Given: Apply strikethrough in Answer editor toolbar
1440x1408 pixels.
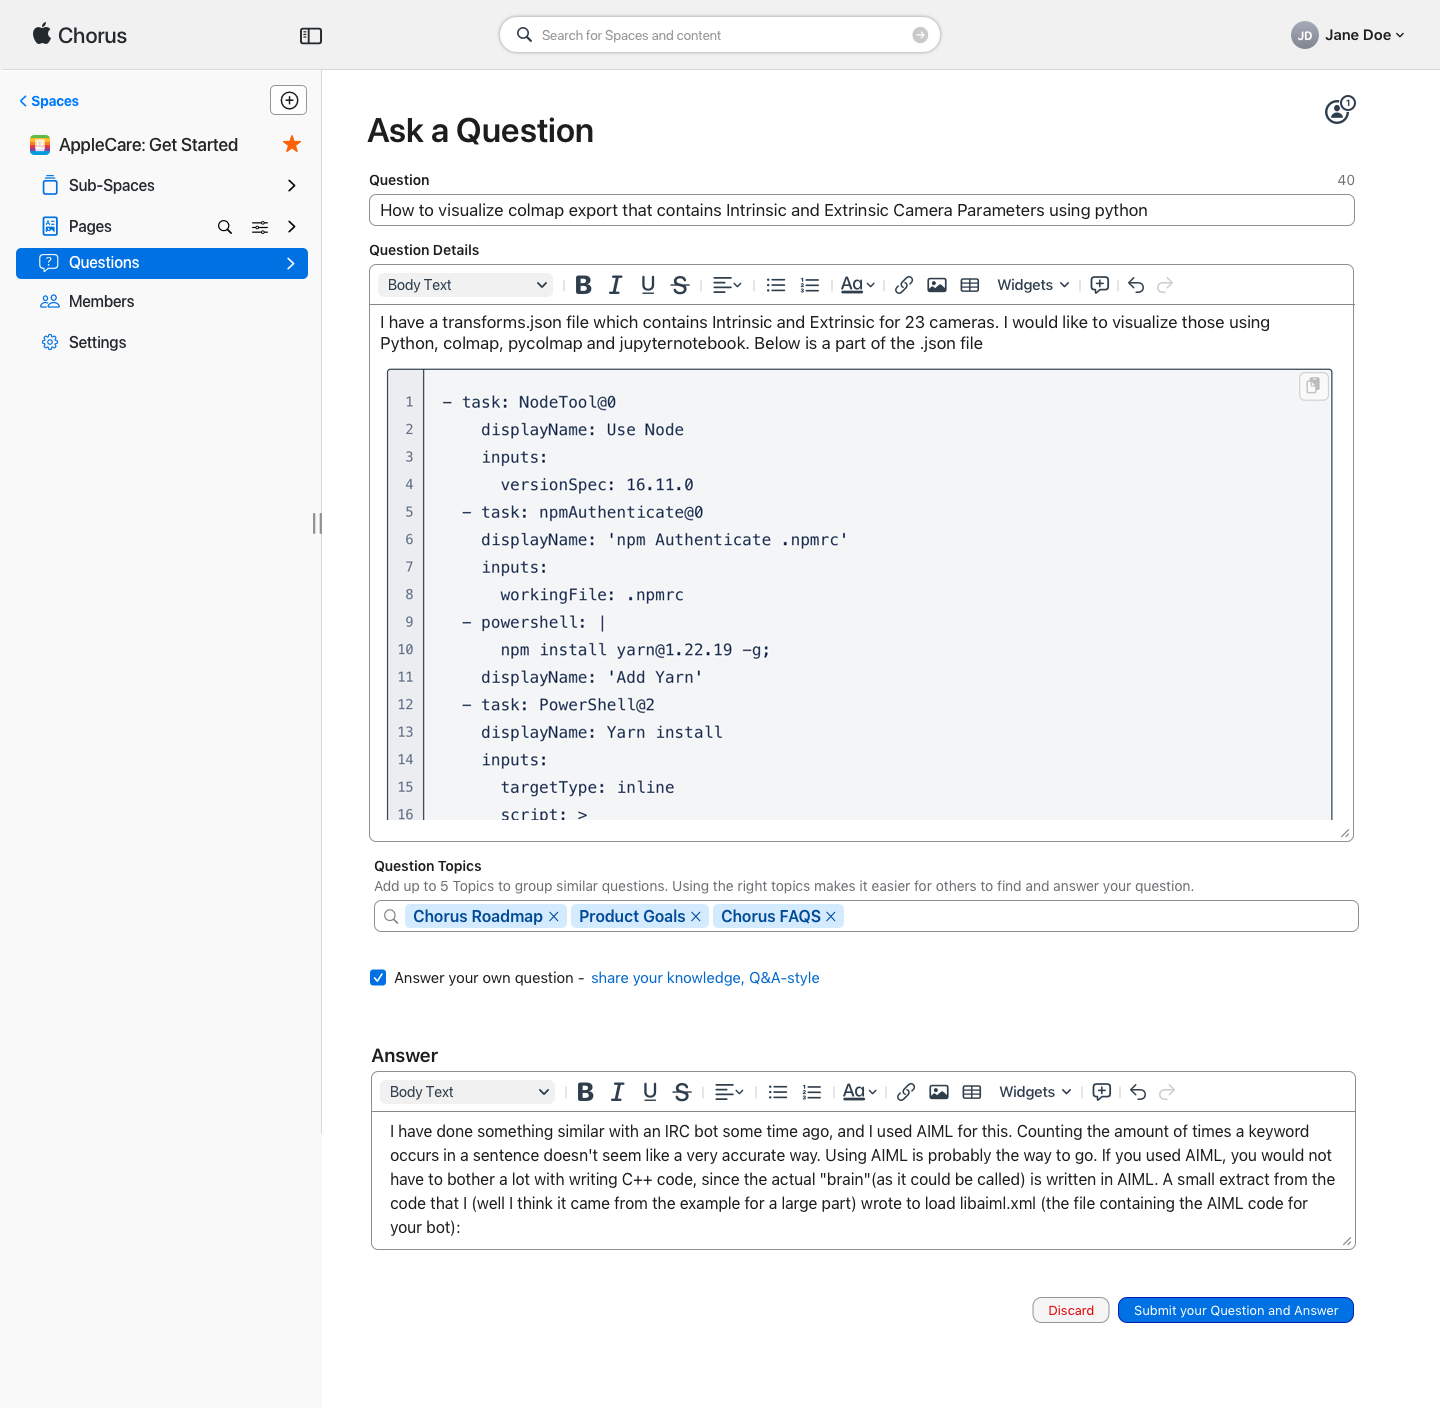Looking at the screenshot, I should pyautogui.click(x=682, y=1092).
